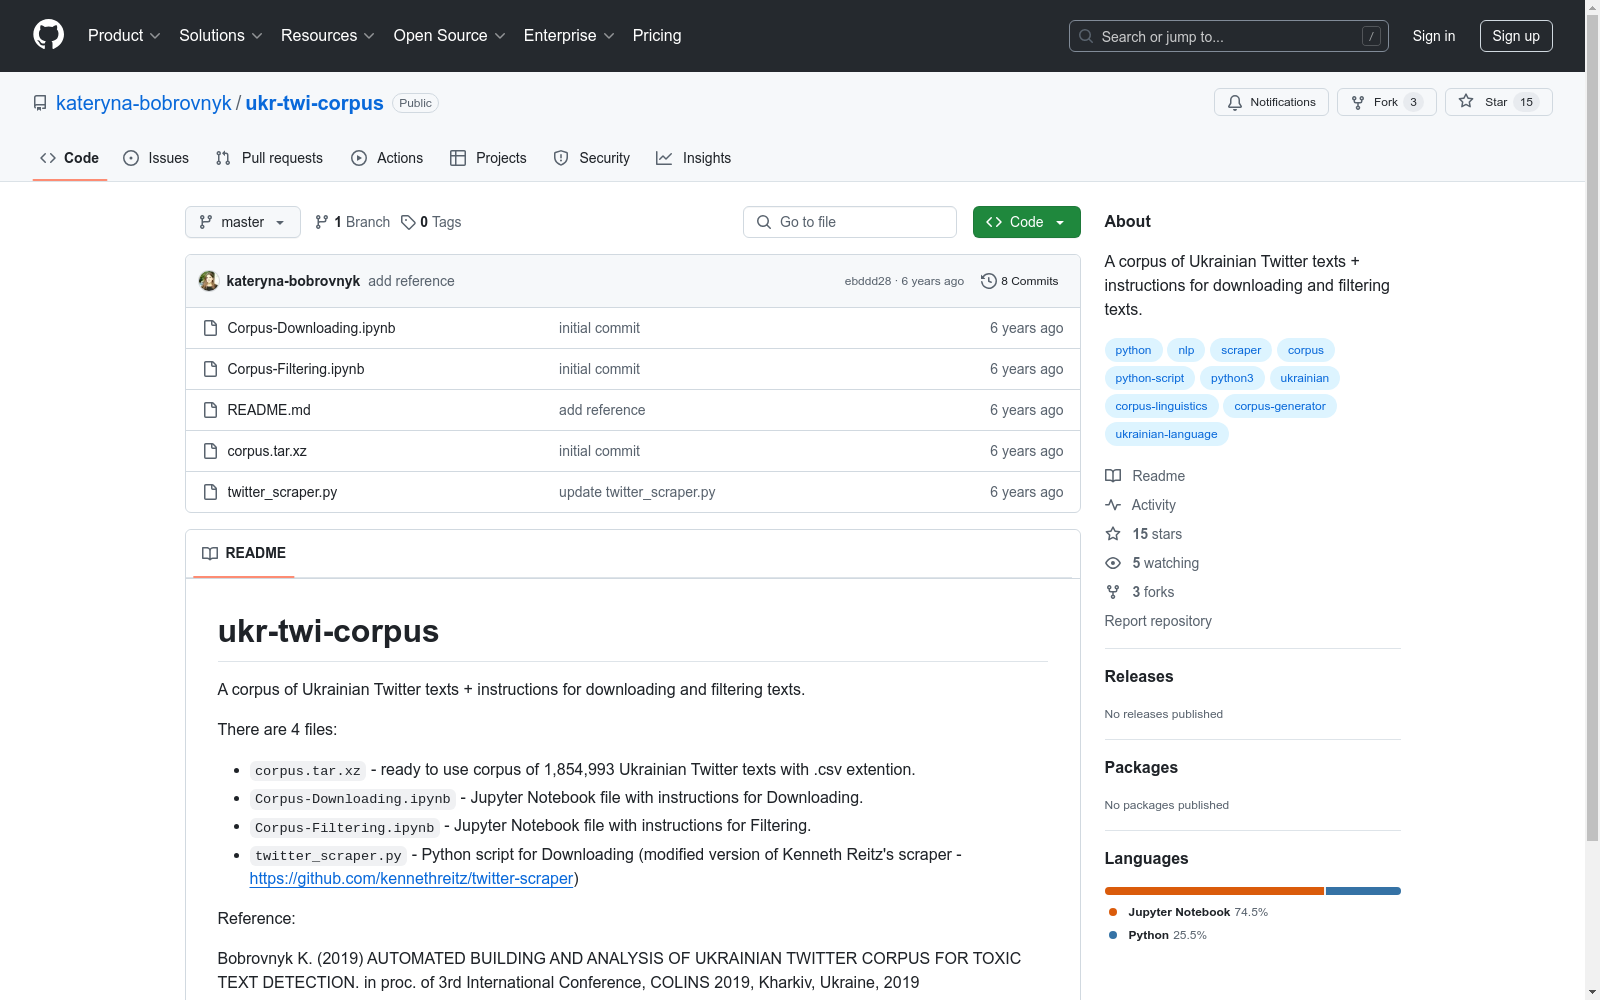Open commit history clock icon
Image resolution: width=1600 pixels, height=1000 pixels.
[x=989, y=281]
